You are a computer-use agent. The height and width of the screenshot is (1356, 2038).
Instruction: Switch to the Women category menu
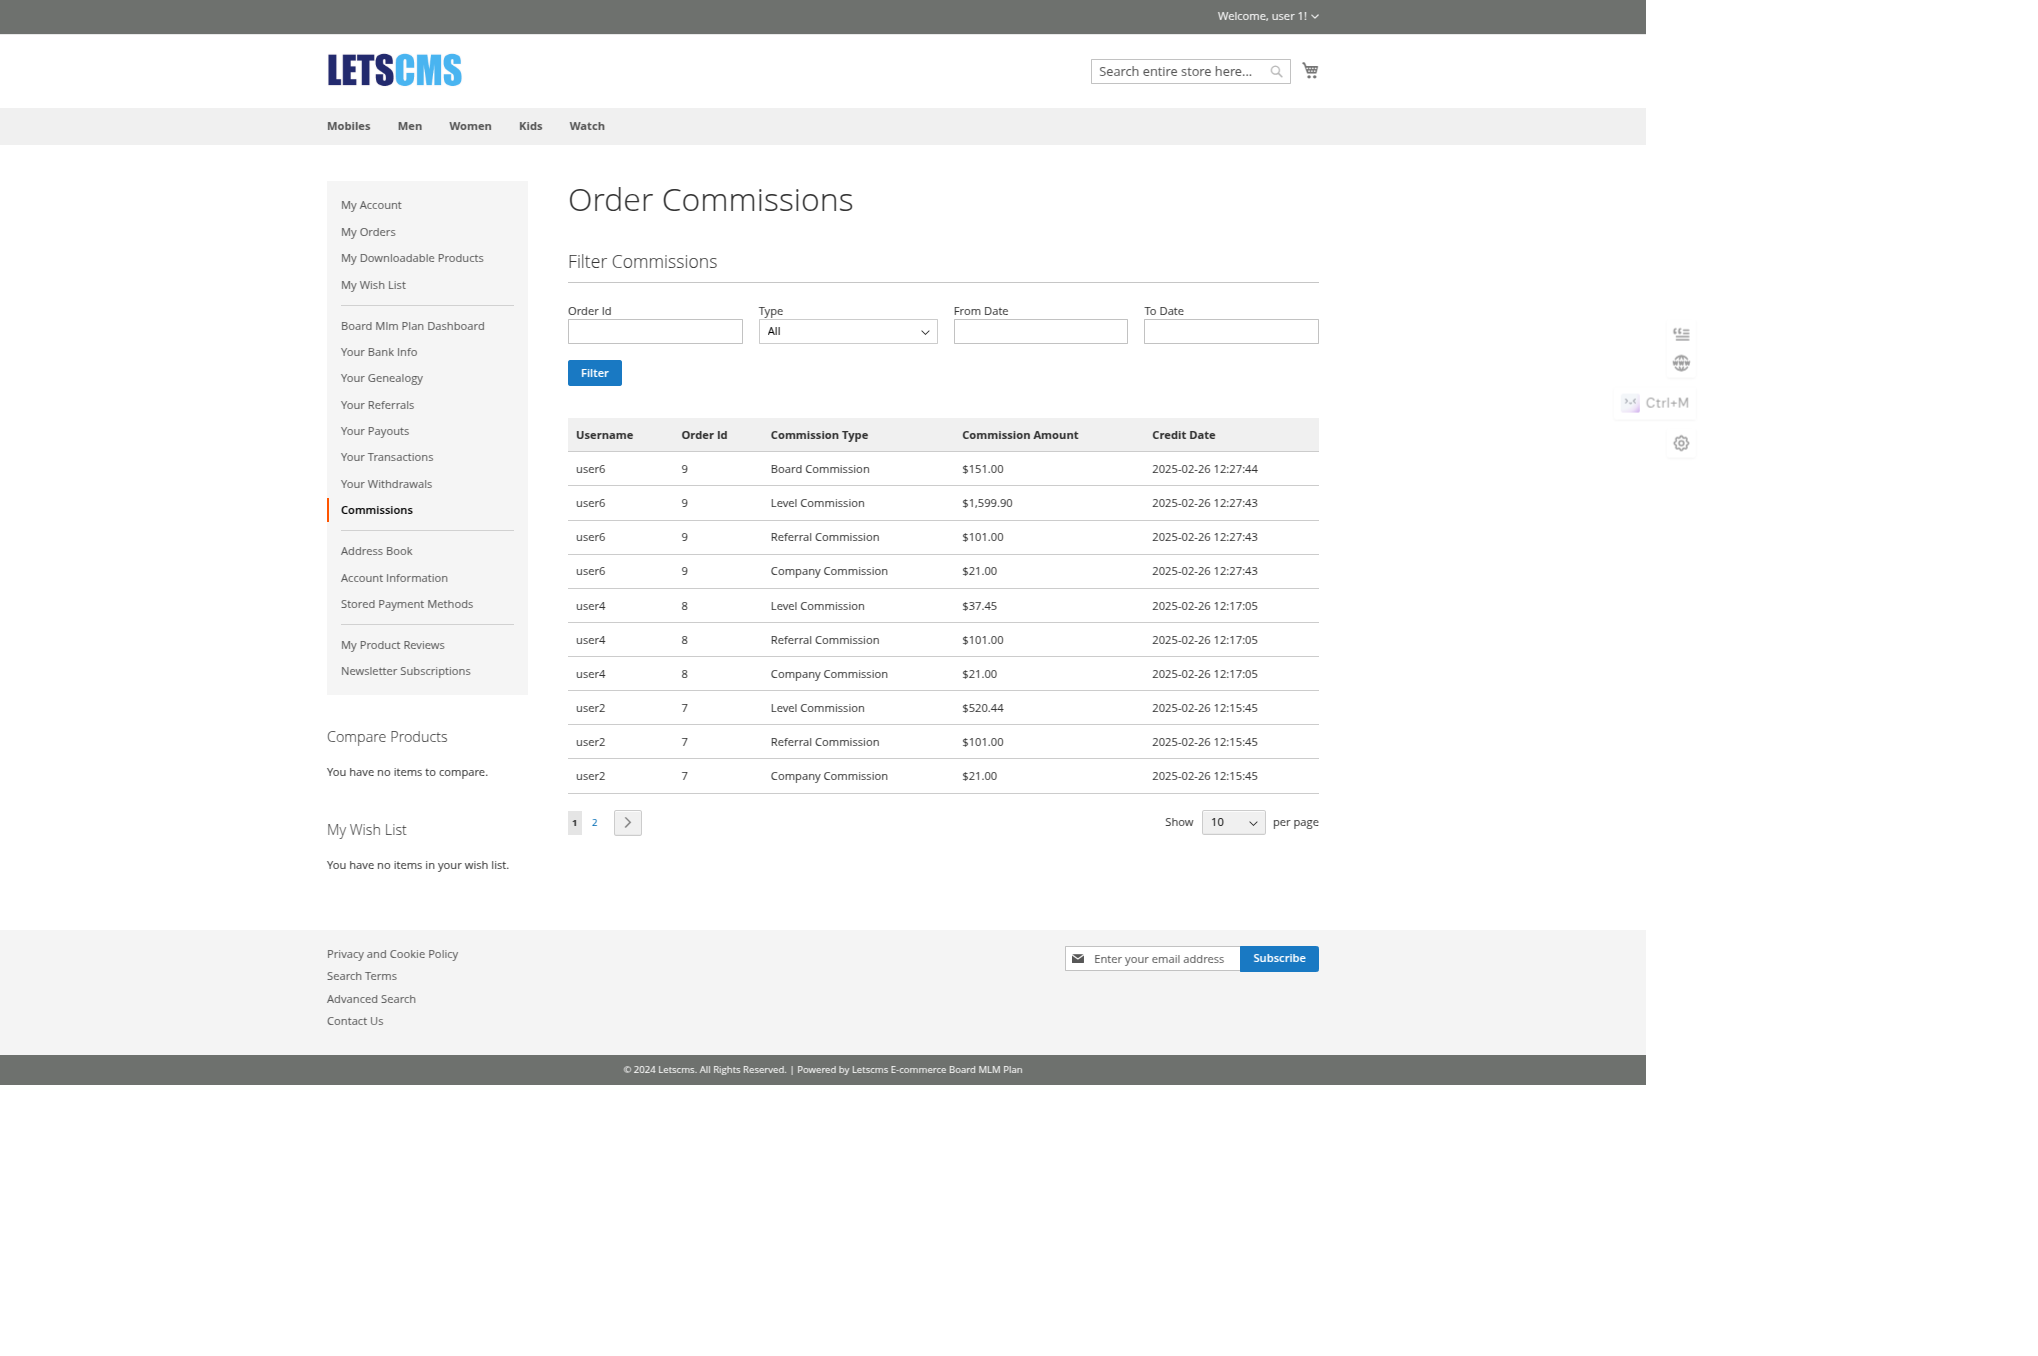[x=469, y=126]
